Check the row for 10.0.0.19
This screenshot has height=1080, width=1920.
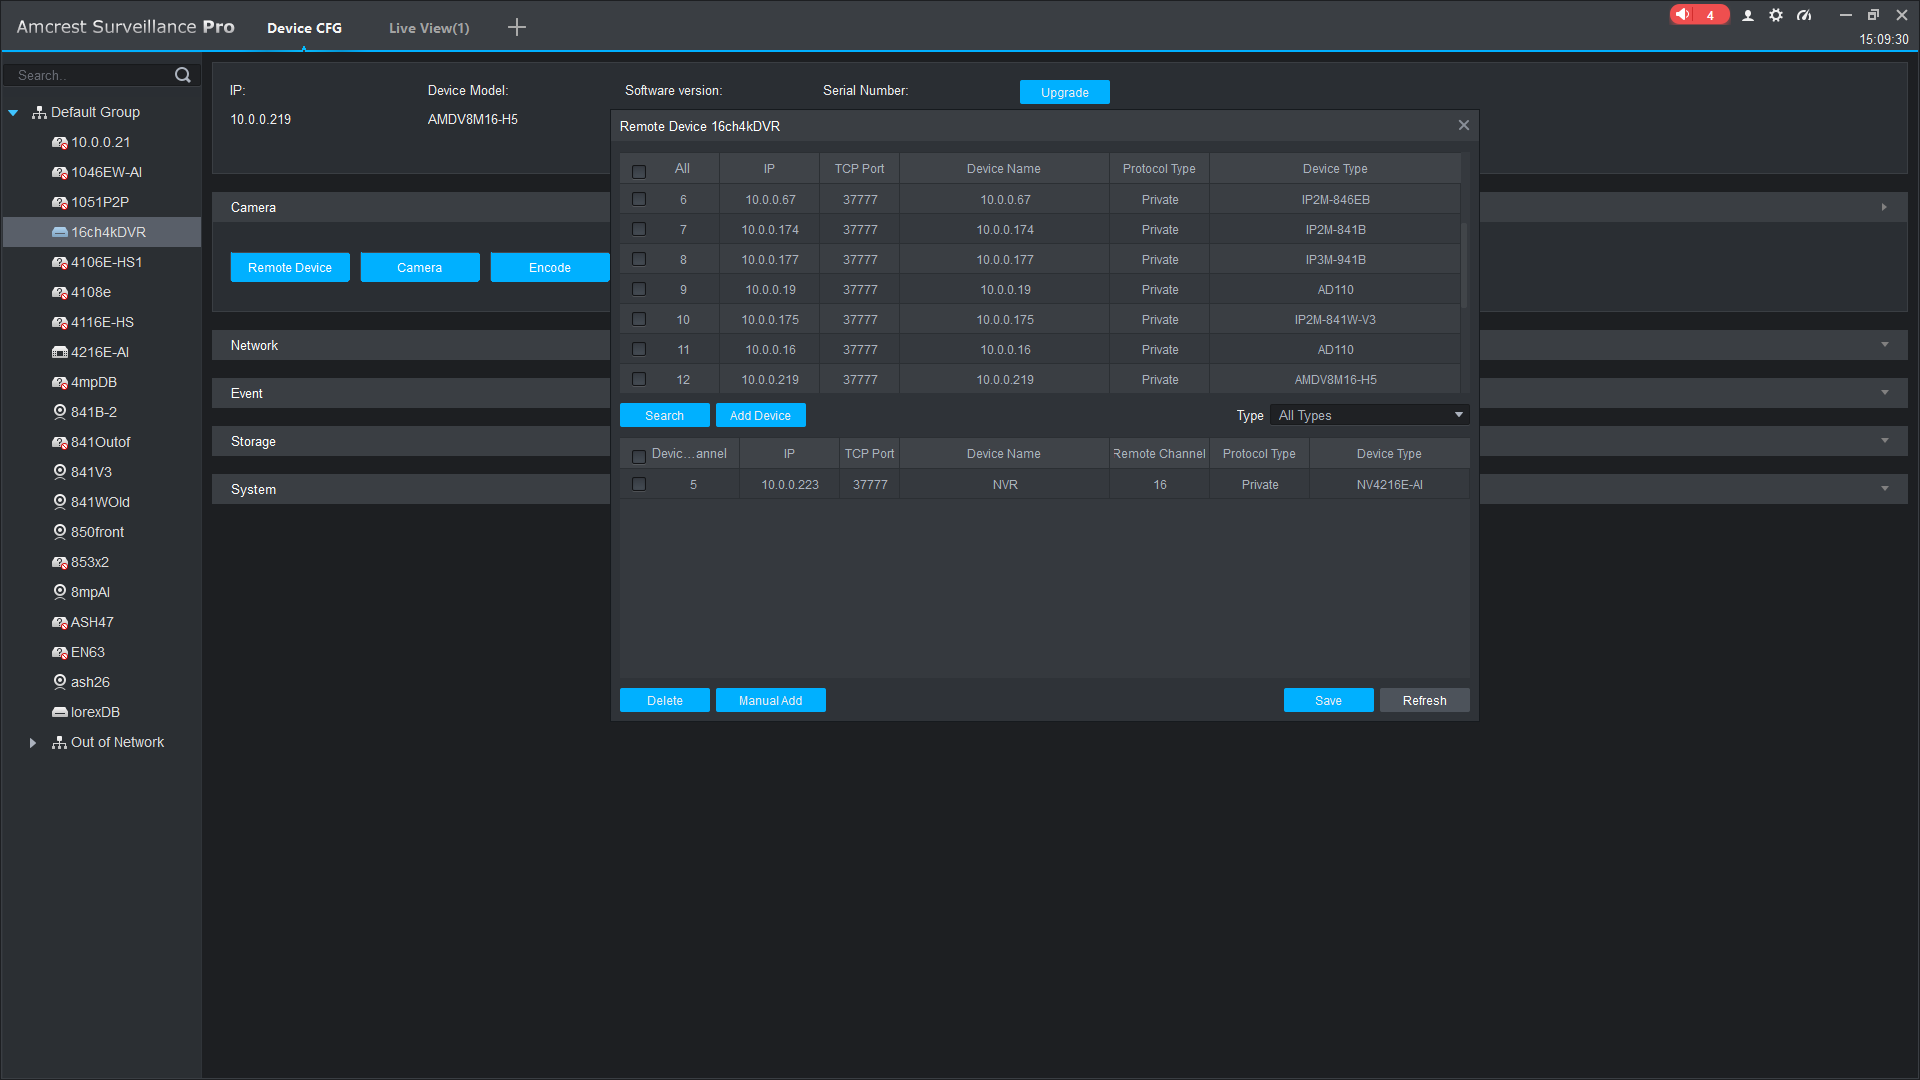(x=639, y=289)
